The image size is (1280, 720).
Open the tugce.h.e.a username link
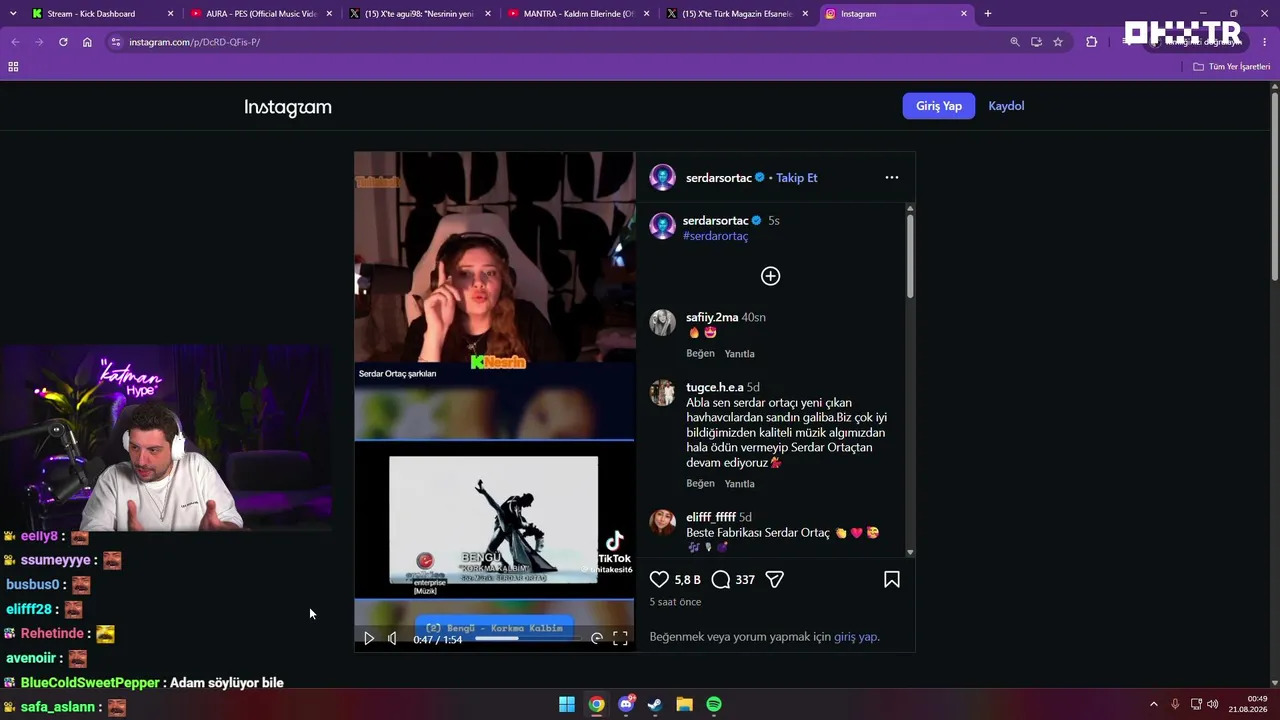tap(715, 387)
